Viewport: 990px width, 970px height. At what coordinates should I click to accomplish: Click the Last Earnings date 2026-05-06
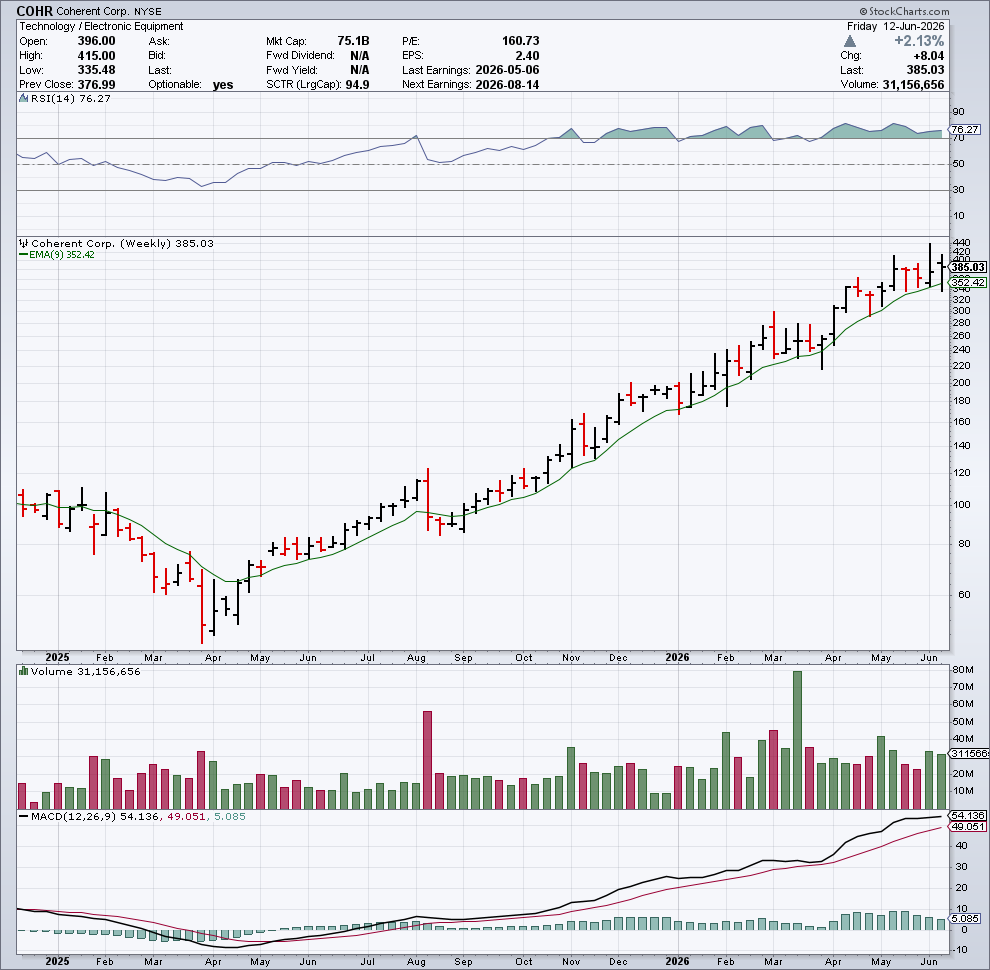(507, 70)
